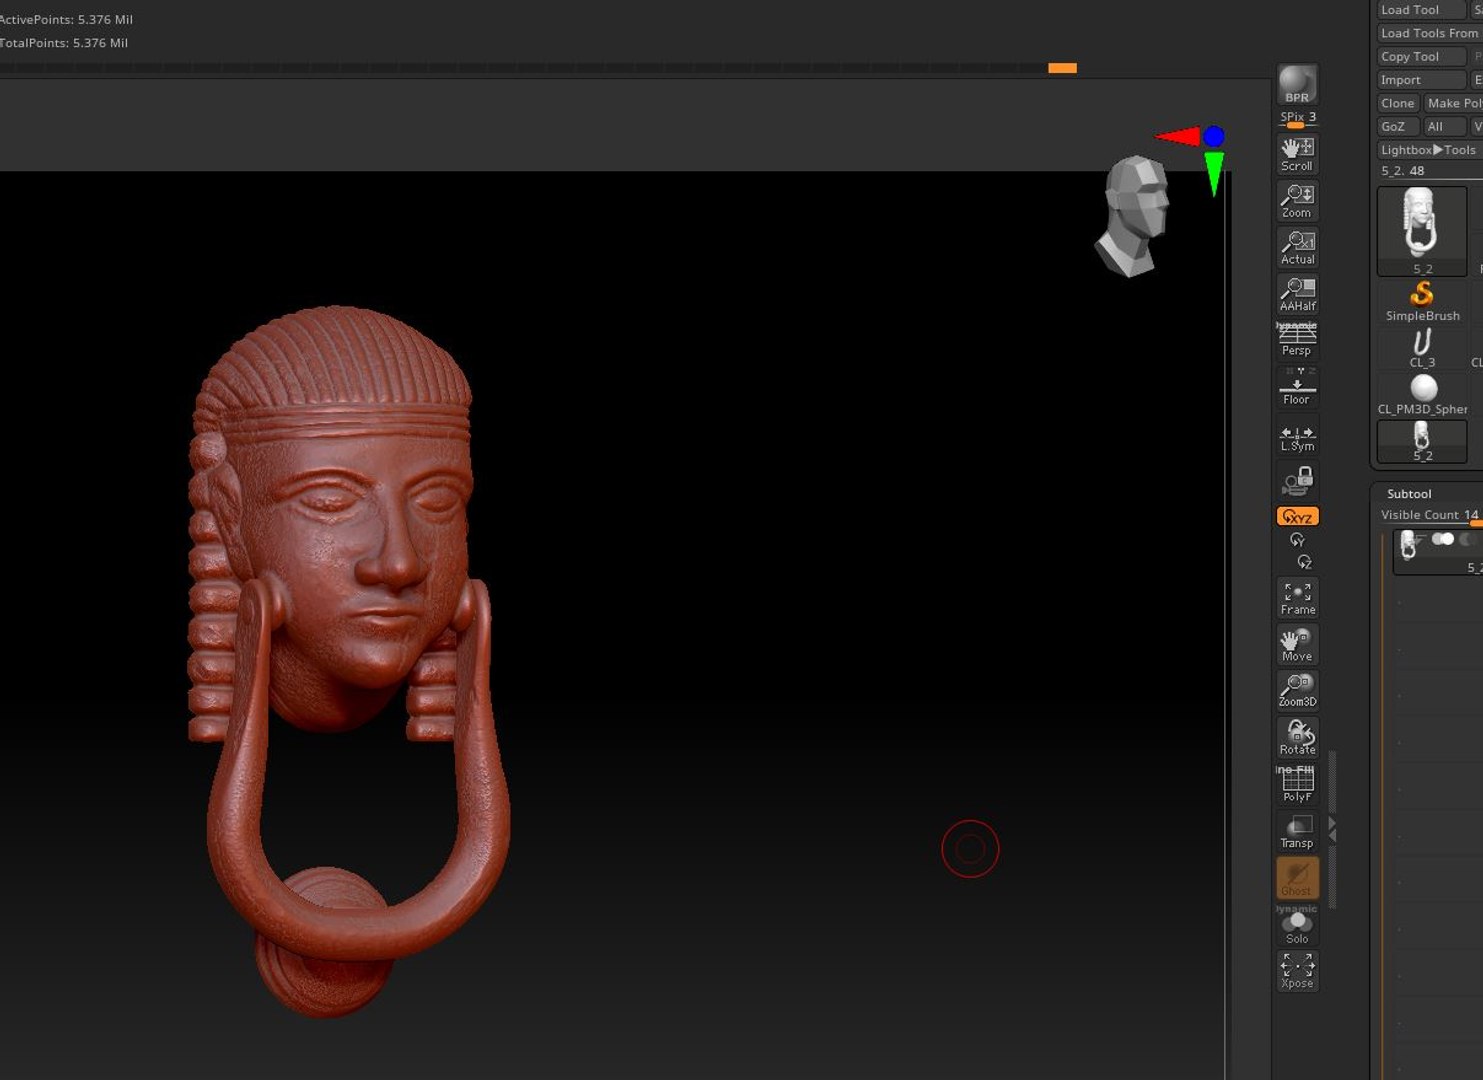Toggle Solo mode
This screenshot has height=1080, width=1483.
coord(1297,925)
